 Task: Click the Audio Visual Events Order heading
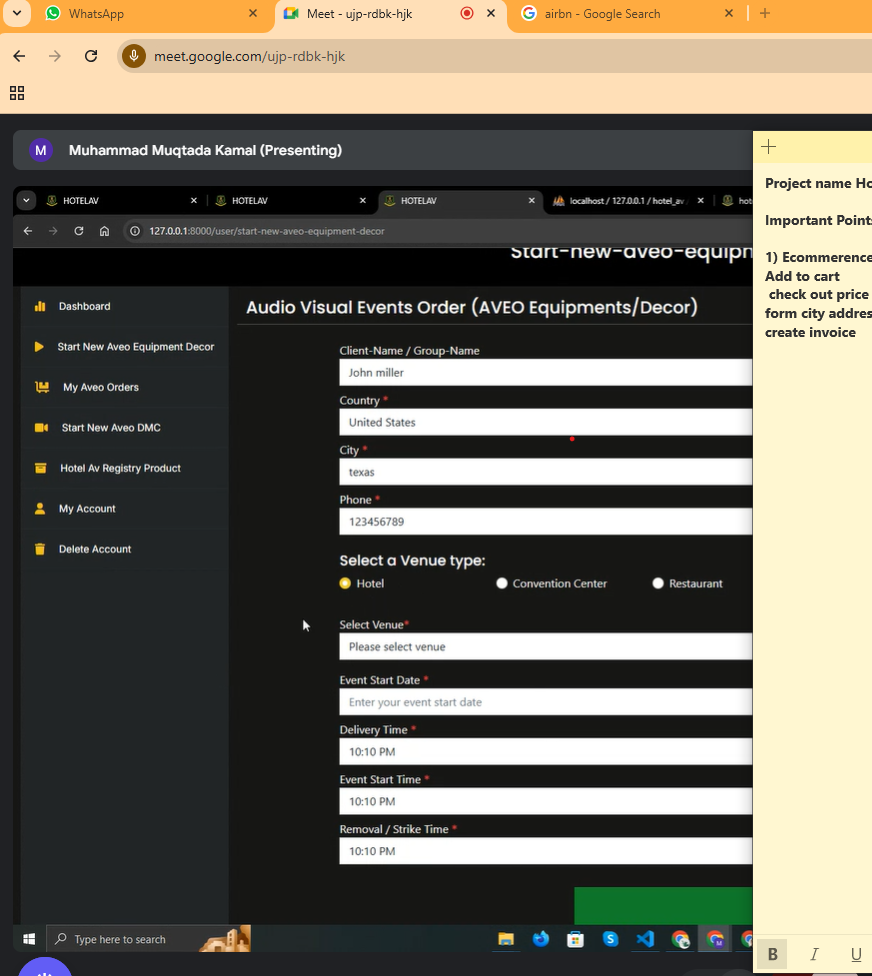tap(472, 307)
